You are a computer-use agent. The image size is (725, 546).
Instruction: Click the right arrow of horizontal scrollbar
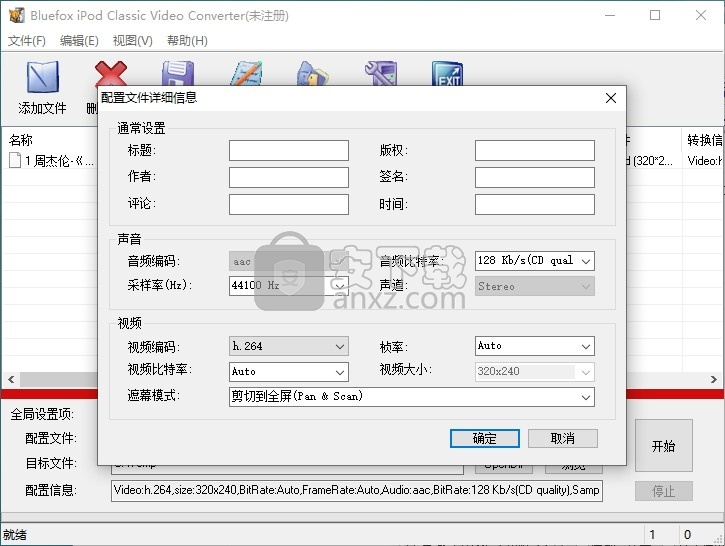coord(713,380)
